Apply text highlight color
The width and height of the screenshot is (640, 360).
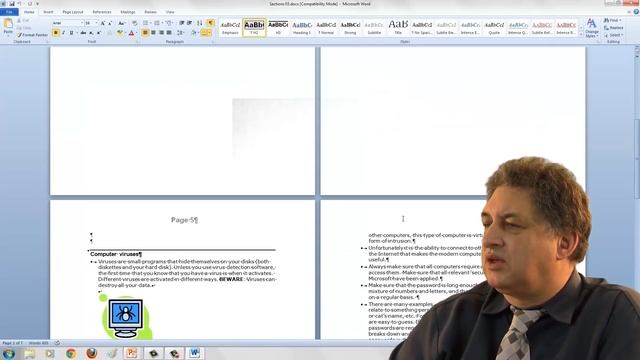pyautogui.click(x=120, y=33)
